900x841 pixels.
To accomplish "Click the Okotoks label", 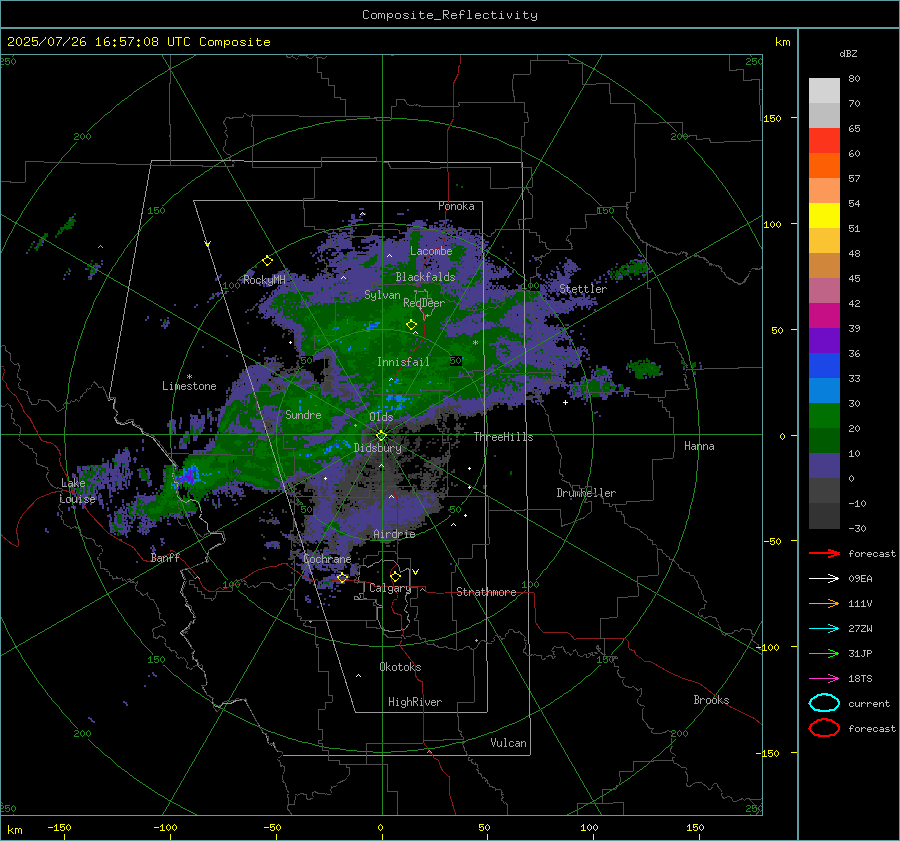I will pyautogui.click(x=400, y=667).
